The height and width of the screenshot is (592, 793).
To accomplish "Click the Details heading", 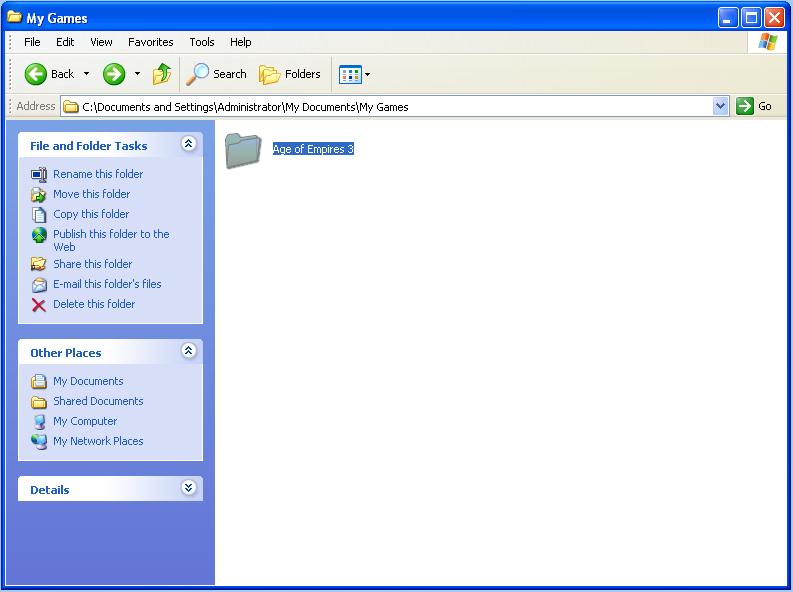I will (50, 490).
